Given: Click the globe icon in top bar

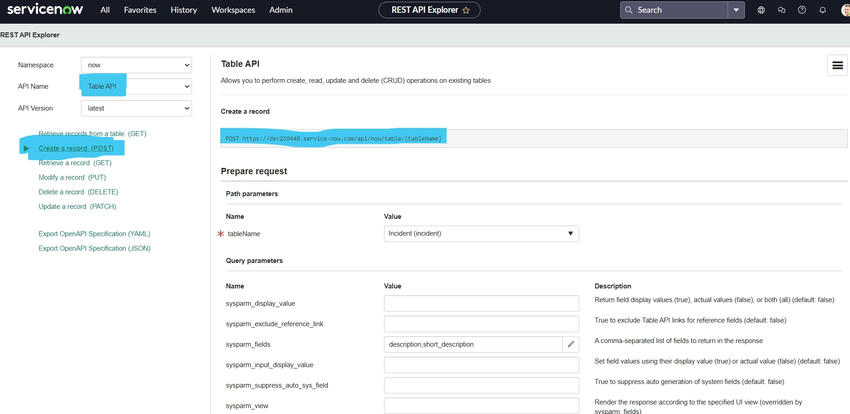Looking at the screenshot, I should coord(761,10).
